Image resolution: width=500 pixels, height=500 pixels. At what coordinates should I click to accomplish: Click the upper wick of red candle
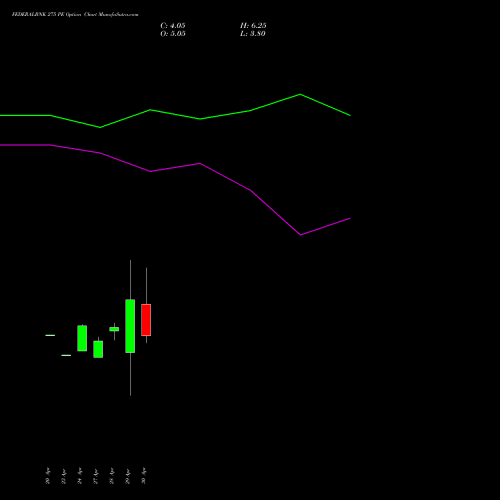click(x=146, y=286)
